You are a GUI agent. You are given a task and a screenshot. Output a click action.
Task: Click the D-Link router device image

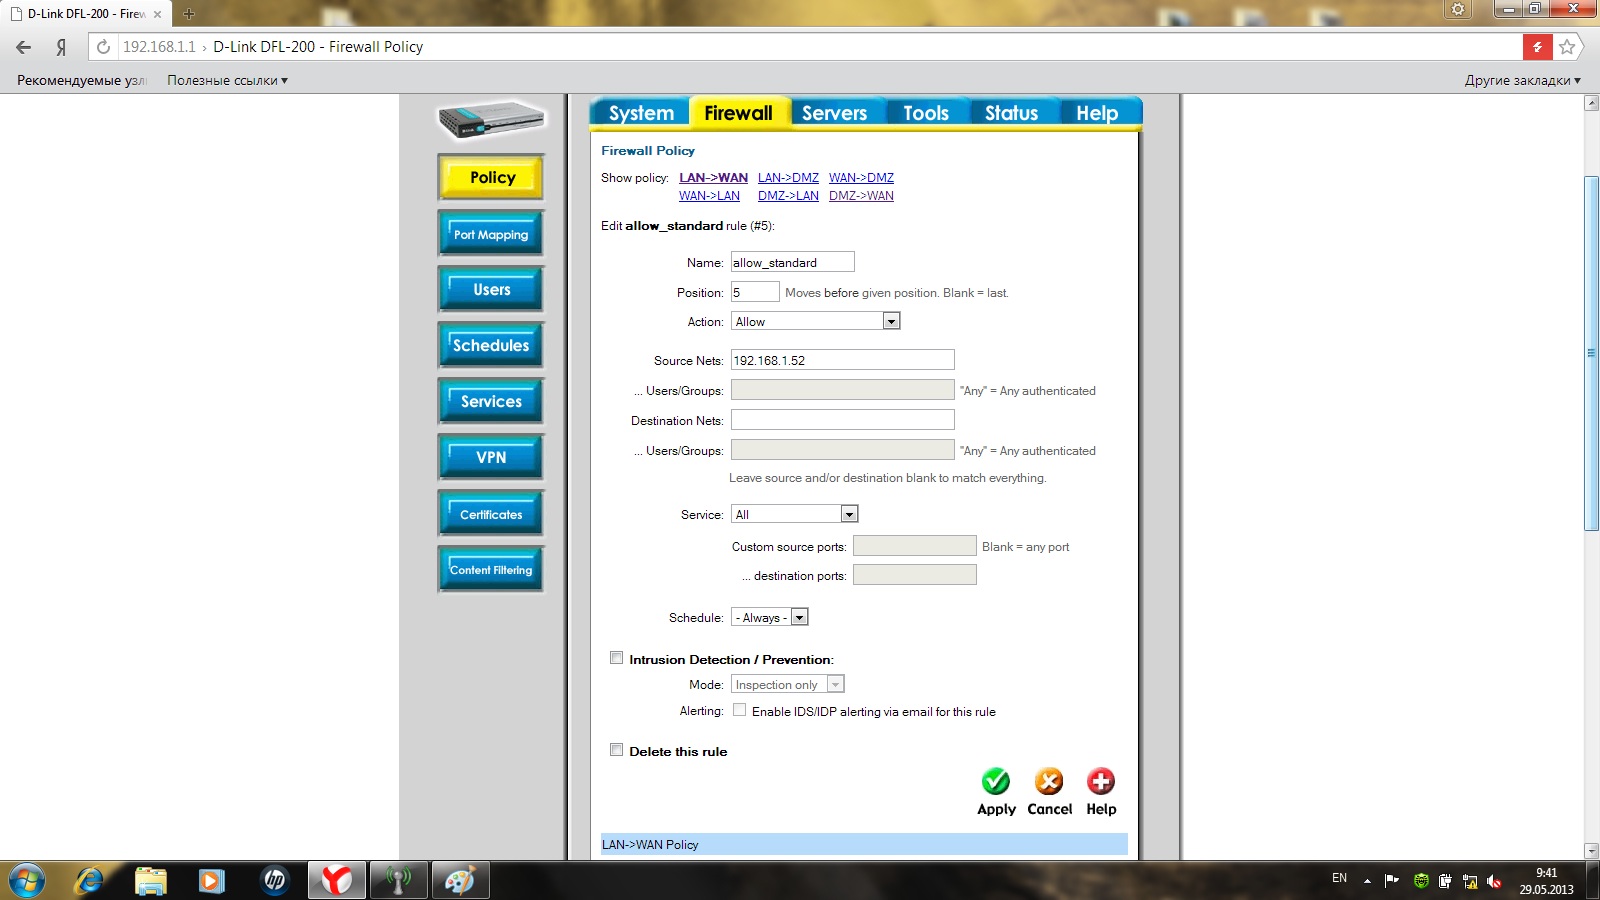point(491,120)
